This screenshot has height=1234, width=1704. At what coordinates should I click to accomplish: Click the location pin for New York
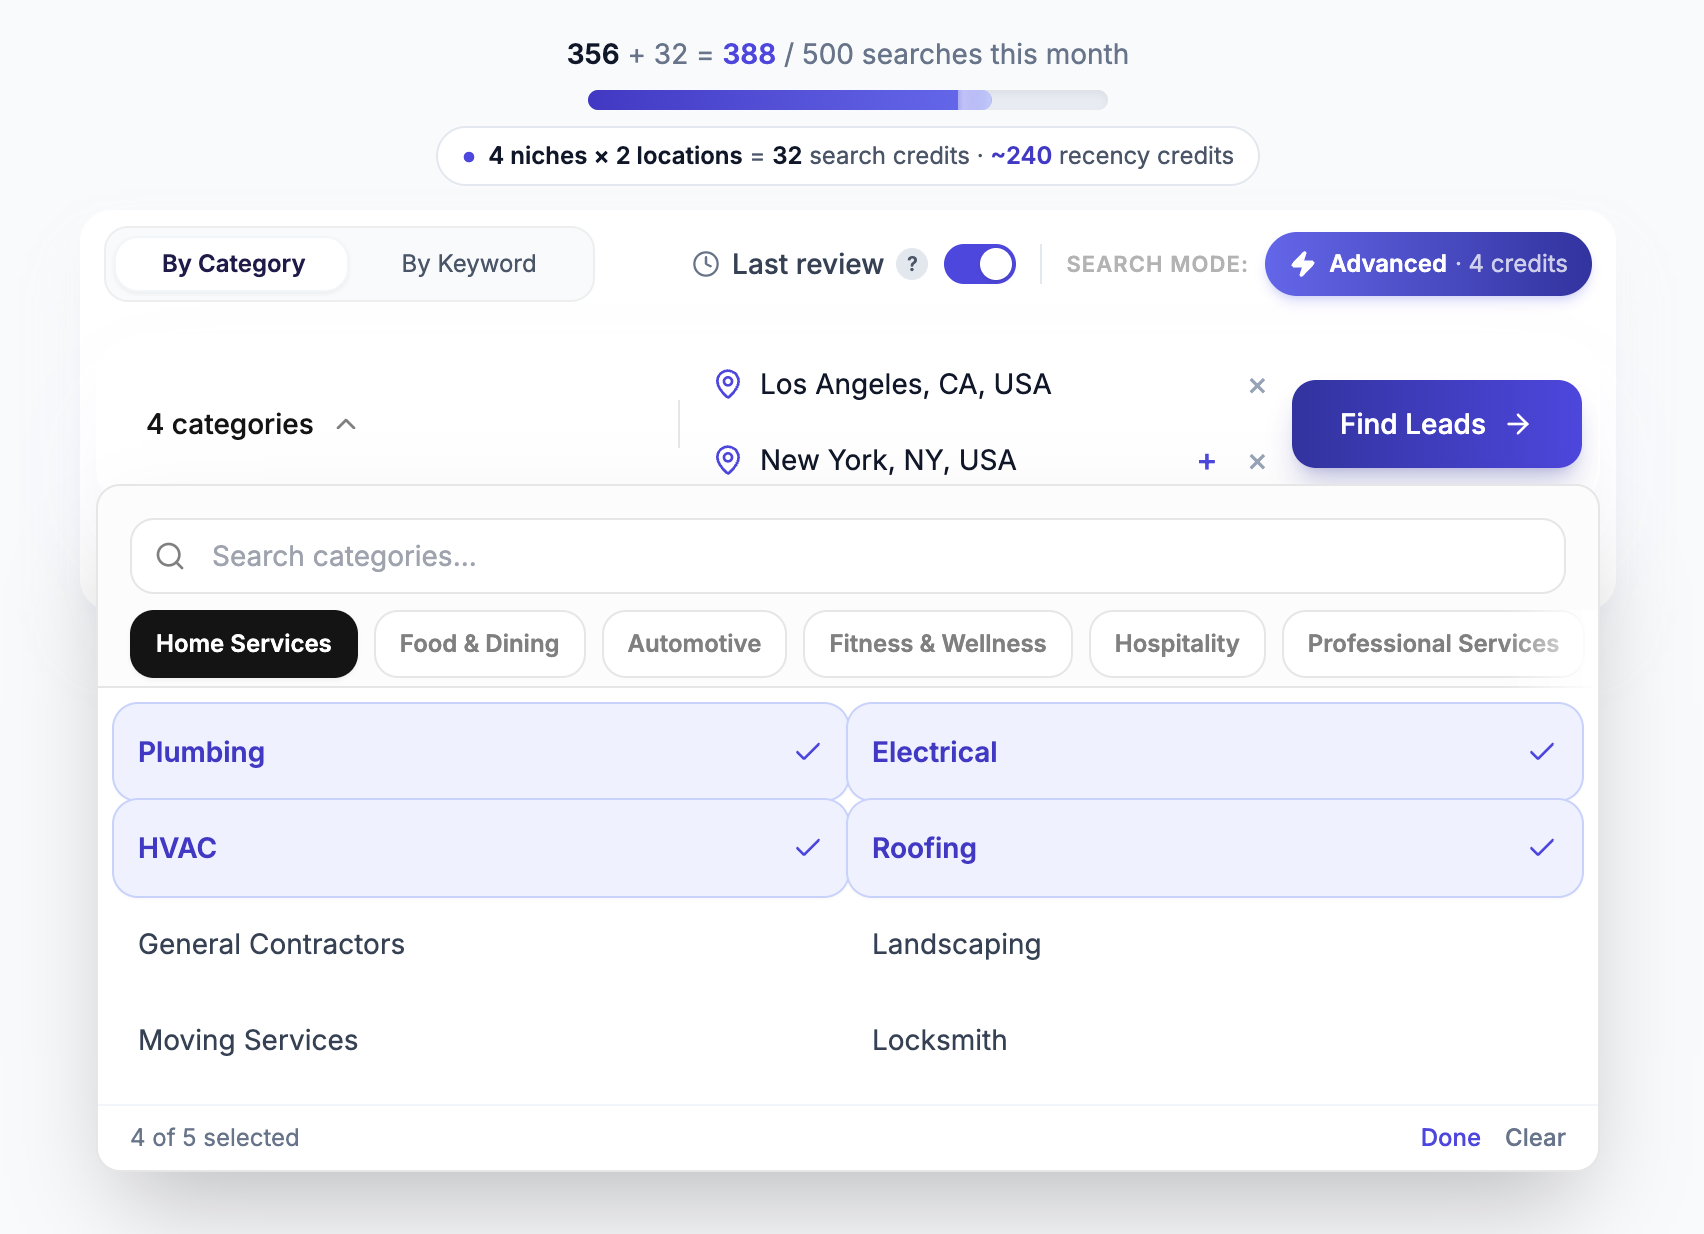click(728, 460)
